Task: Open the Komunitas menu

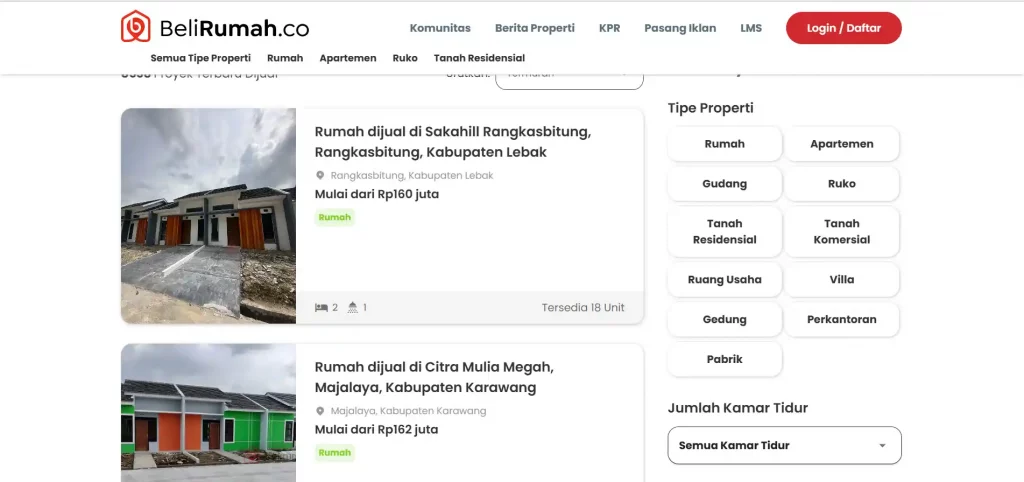Action: pos(440,28)
